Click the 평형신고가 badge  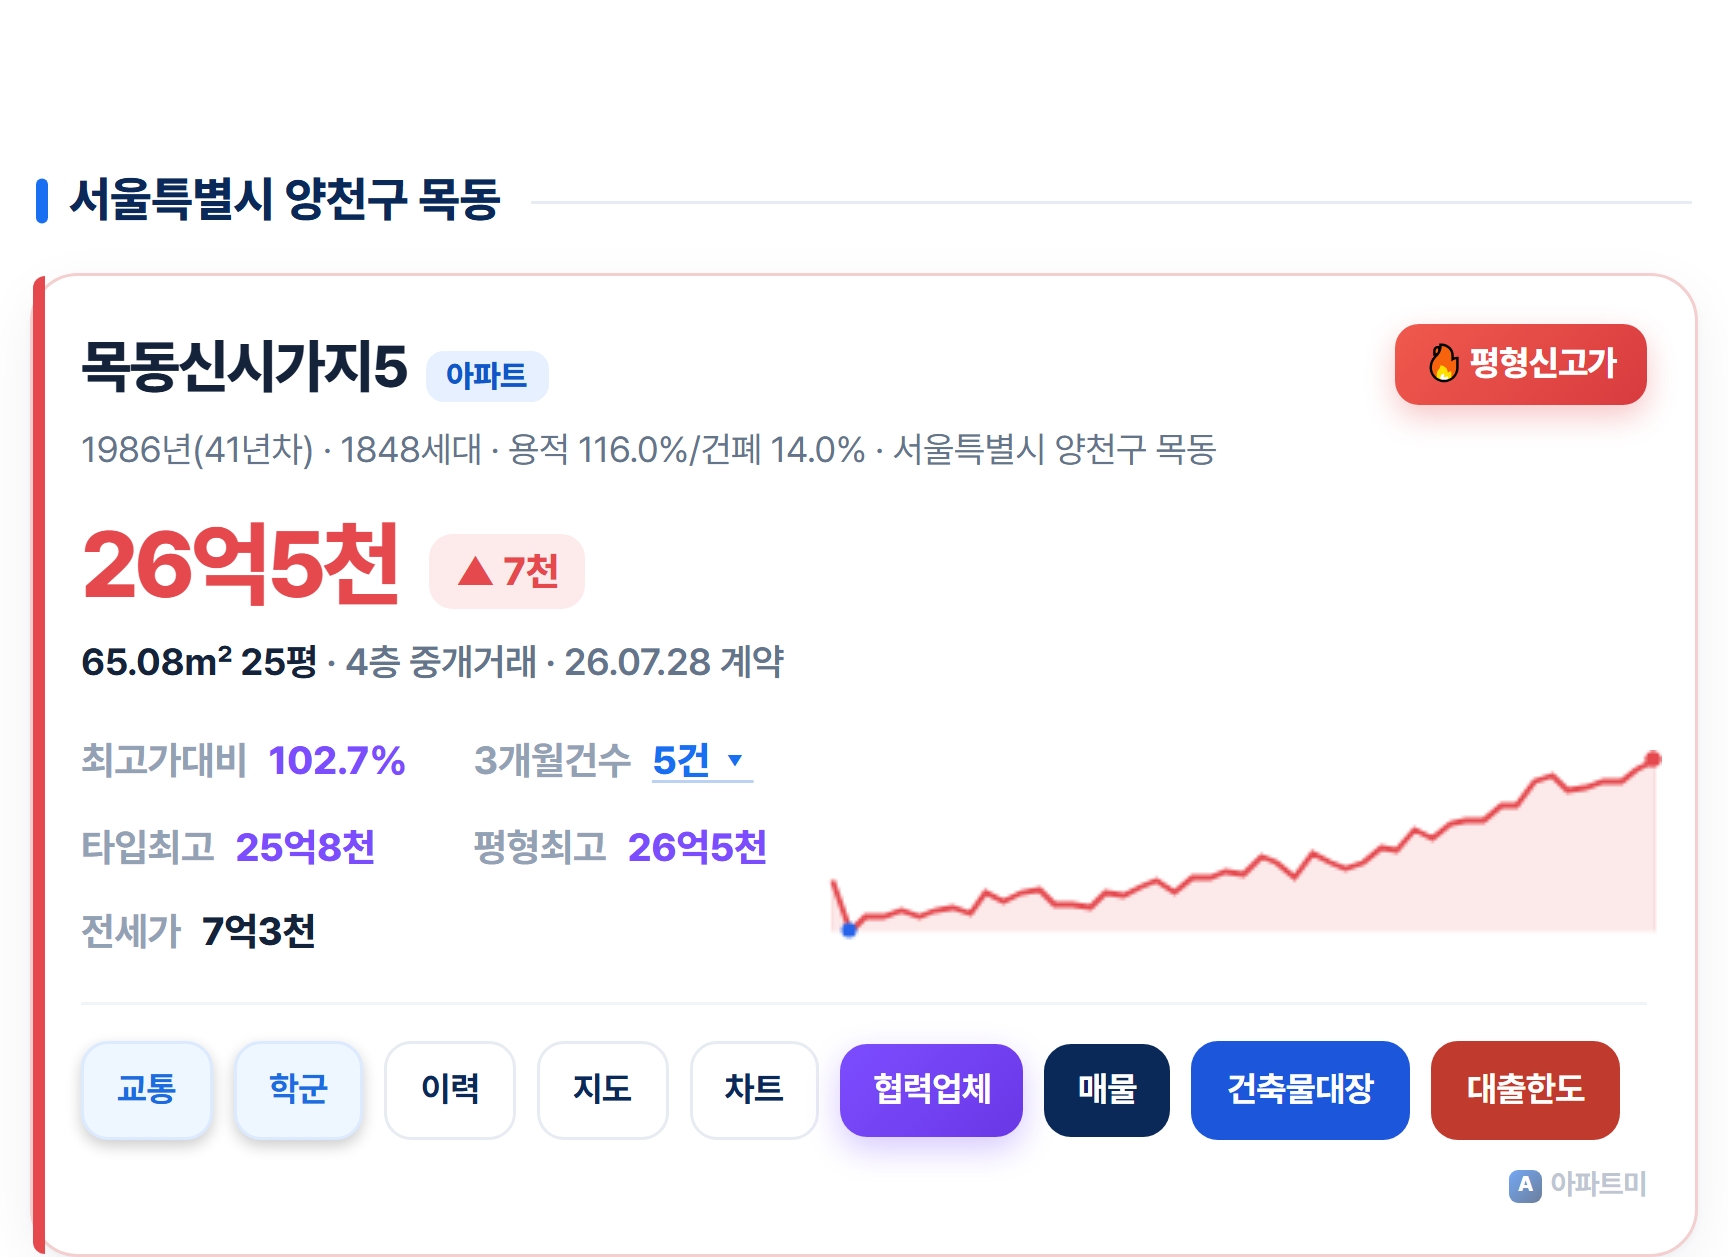point(1520,364)
